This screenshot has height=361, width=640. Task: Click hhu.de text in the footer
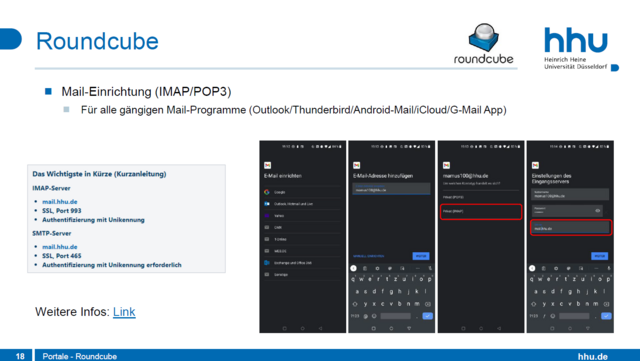point(593,356)
